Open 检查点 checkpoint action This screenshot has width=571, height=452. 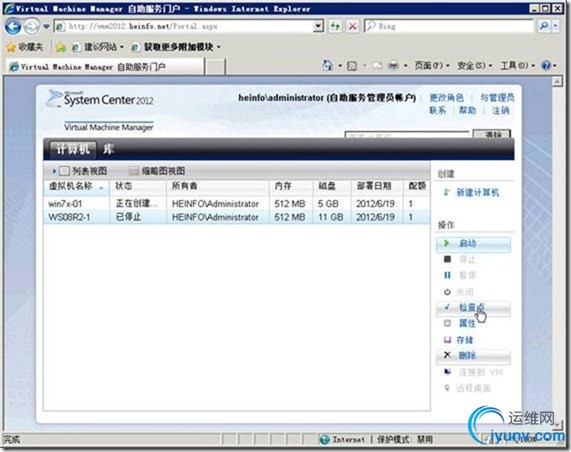tap(473, 308)
